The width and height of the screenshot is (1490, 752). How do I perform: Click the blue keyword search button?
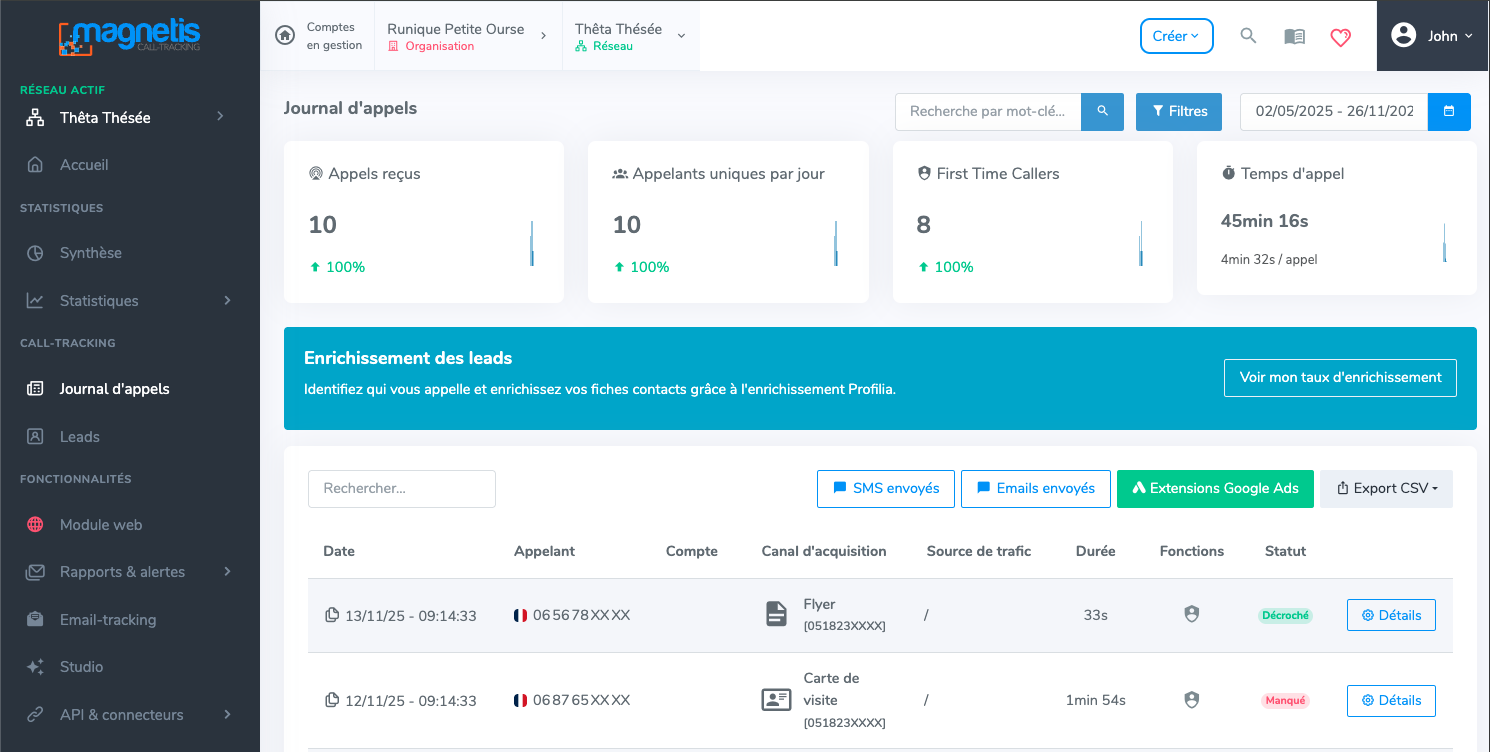(x=1102, y=112)
